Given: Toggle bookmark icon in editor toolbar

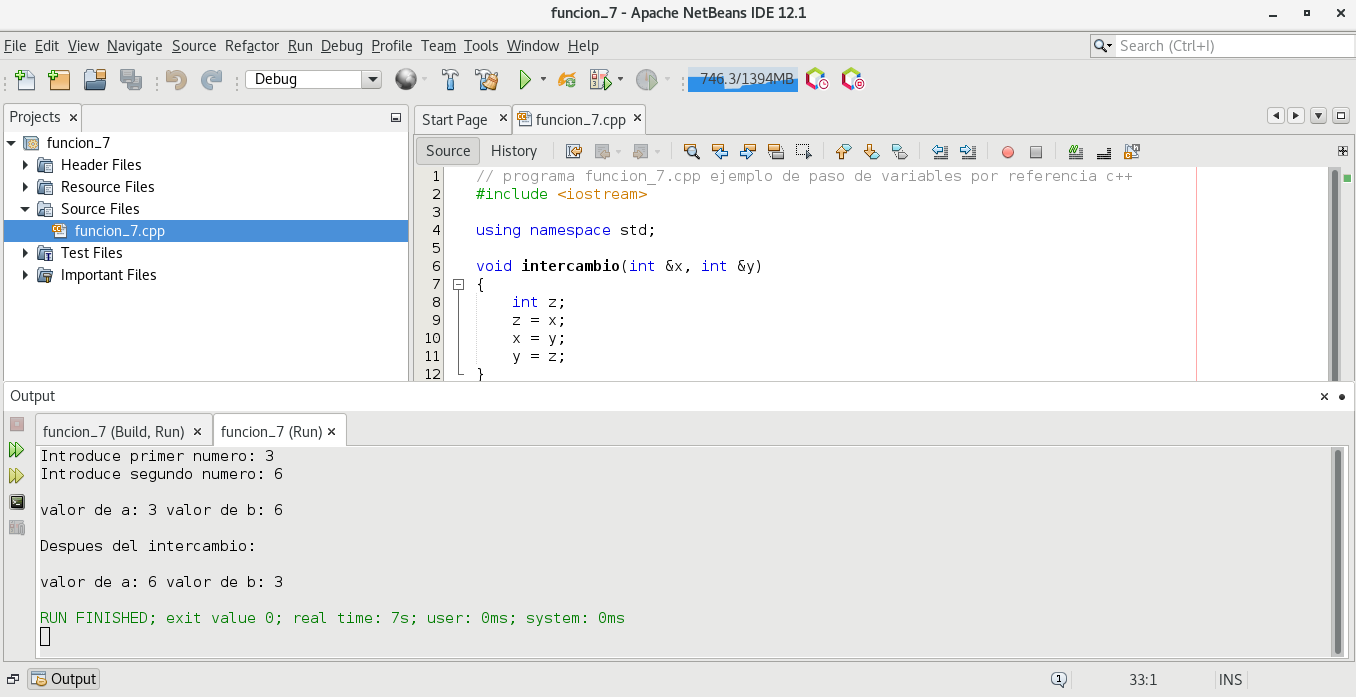Looking at the screenshot, I should coord(899,152).
